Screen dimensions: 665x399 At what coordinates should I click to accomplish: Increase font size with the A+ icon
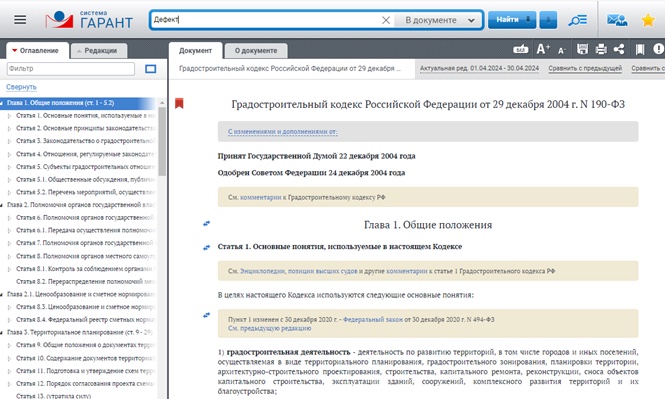[543, 50]
